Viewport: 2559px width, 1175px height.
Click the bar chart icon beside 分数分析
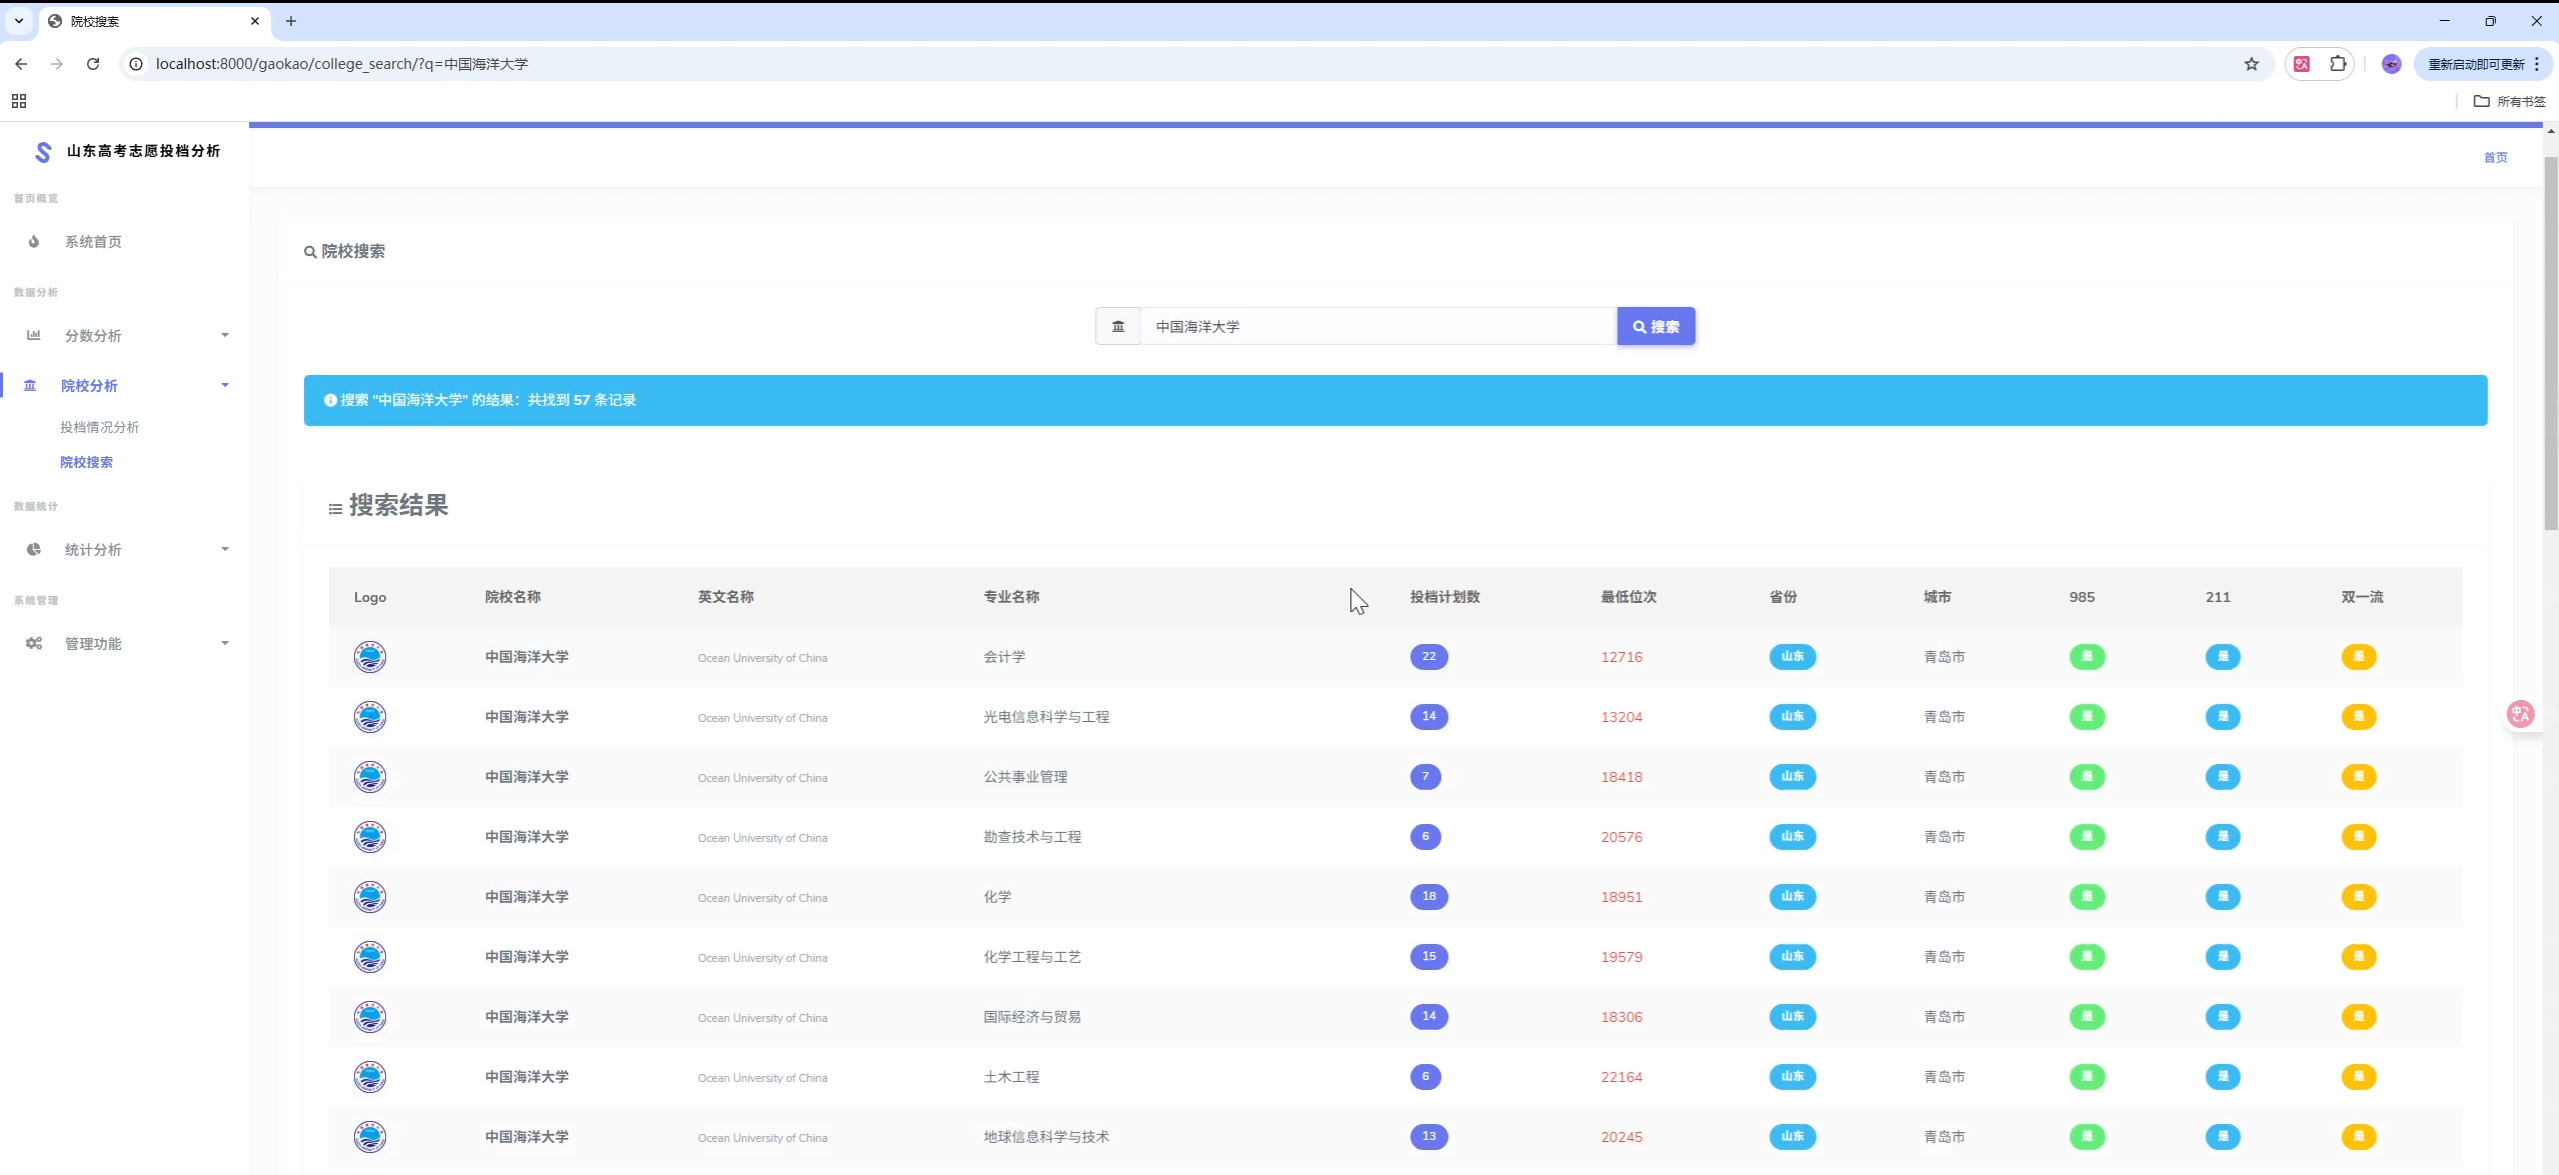(34, 335)
